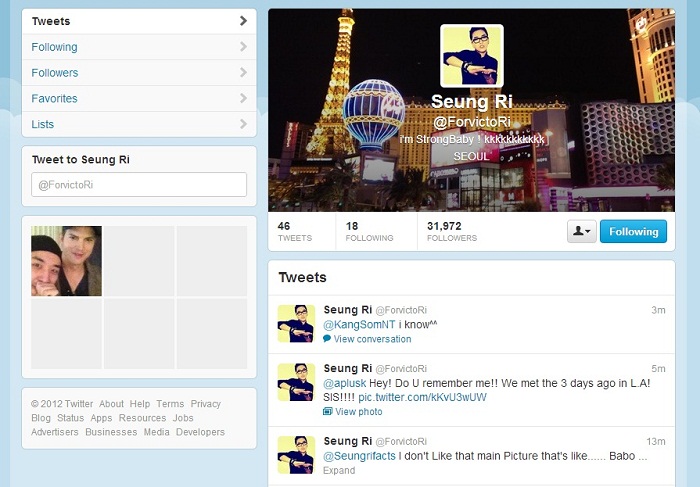The height and width of the screenshot is (487, 700).
Task: Open the Businesses footer link
Action: pyautogui.click(x=111, y=432)
